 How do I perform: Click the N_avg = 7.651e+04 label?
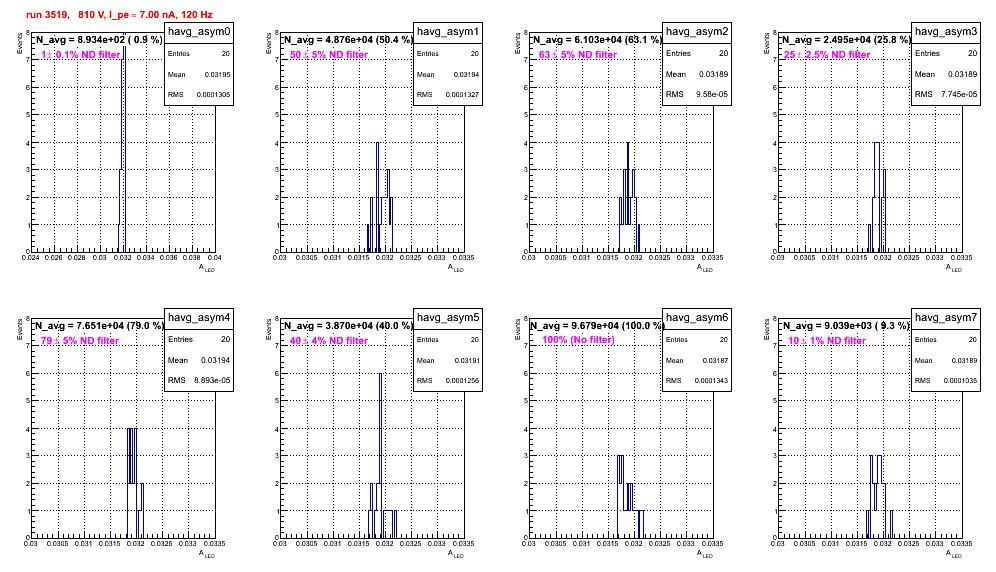click(99, 326)
